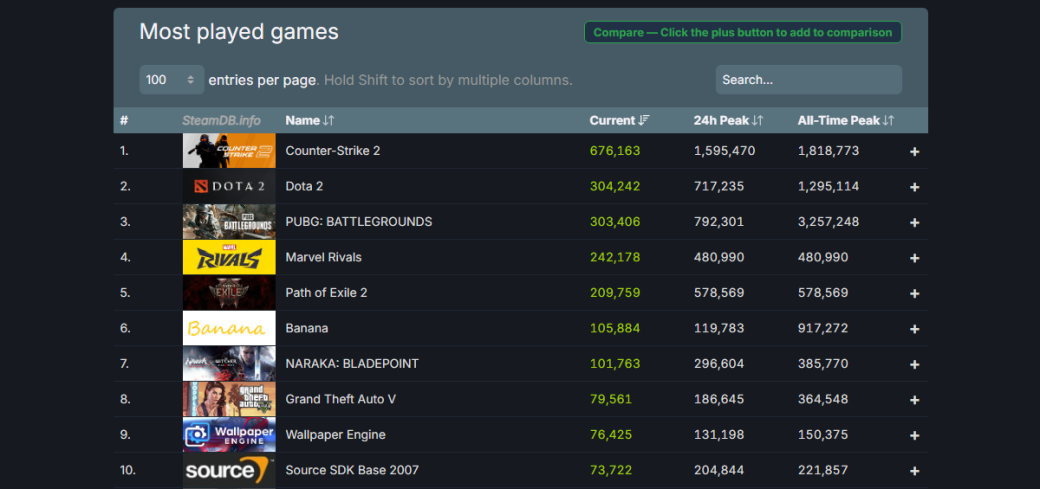The width and height of the screenshot is (1040, 489).
Task: Select all-time peak value 1,818,773
Action: [x=828, y=151]
